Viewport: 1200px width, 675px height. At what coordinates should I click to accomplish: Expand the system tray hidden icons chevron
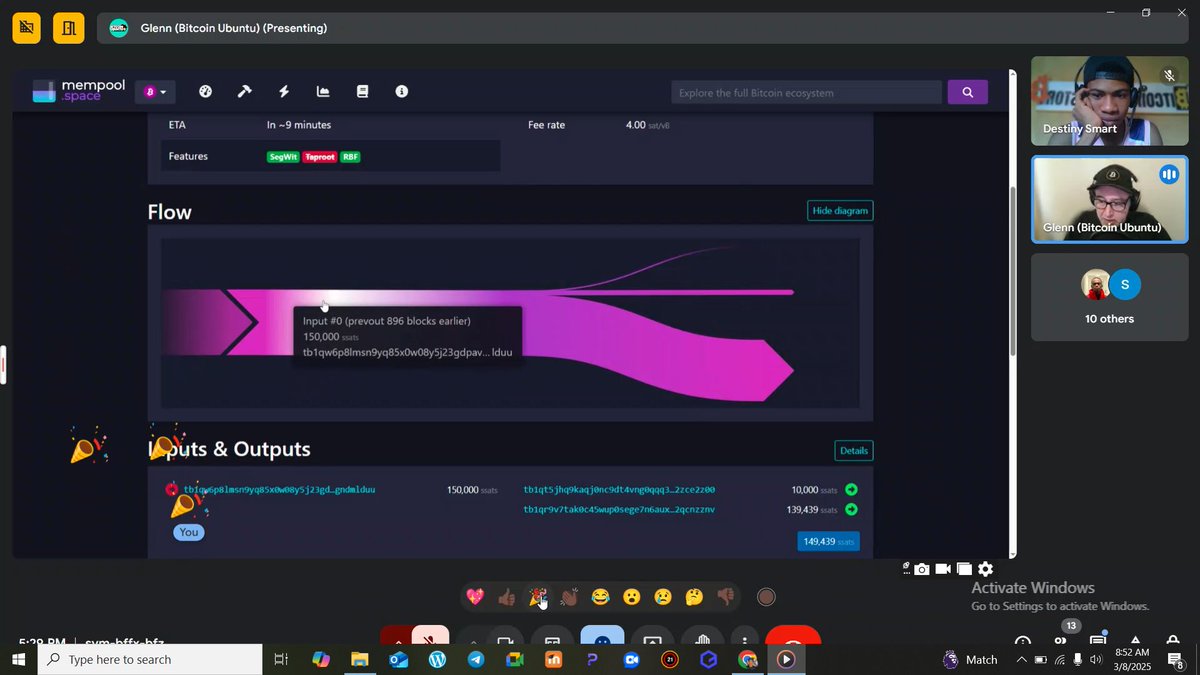(x=1021, y=659)
